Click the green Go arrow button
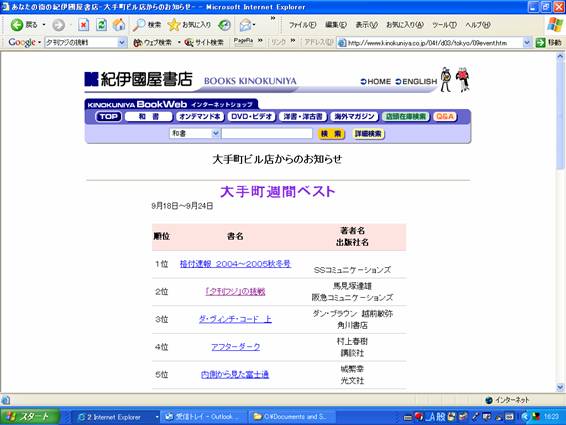 click(540, 43)
